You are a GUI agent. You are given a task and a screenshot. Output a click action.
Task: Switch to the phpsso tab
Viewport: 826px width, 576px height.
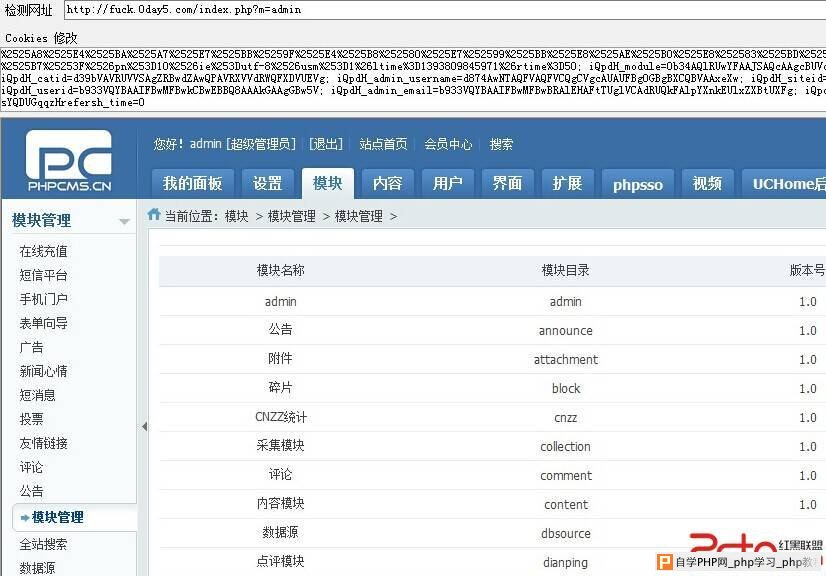[x=637, y=184]
